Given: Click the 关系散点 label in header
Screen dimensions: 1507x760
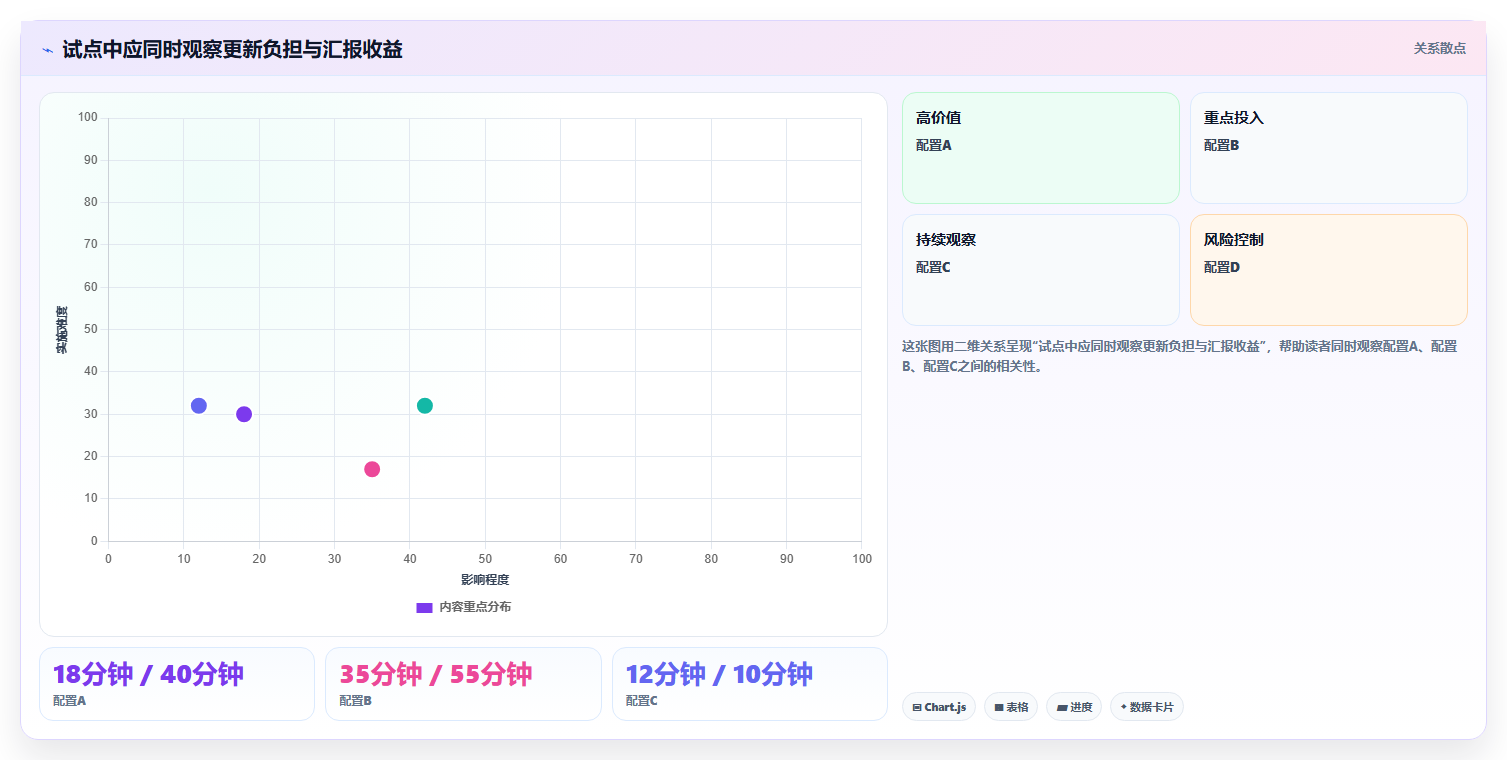Looking at the screenshot, I should click(1440, 48).
